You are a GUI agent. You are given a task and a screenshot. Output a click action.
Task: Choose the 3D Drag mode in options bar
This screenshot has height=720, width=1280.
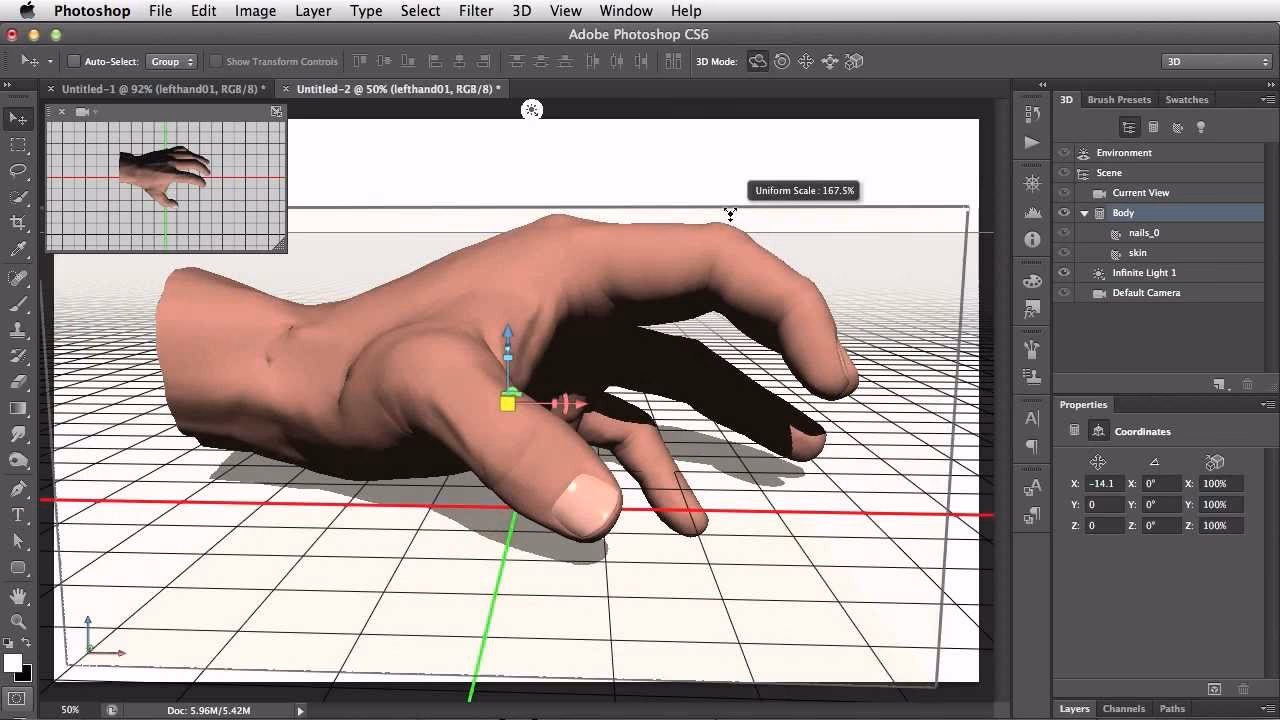805,61
